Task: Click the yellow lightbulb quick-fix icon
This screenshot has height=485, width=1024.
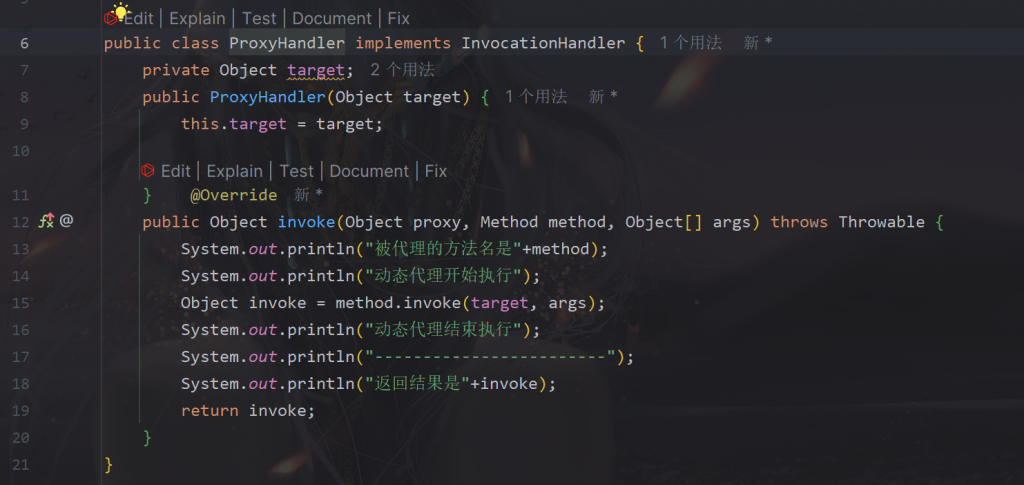Action: point(121,11)
